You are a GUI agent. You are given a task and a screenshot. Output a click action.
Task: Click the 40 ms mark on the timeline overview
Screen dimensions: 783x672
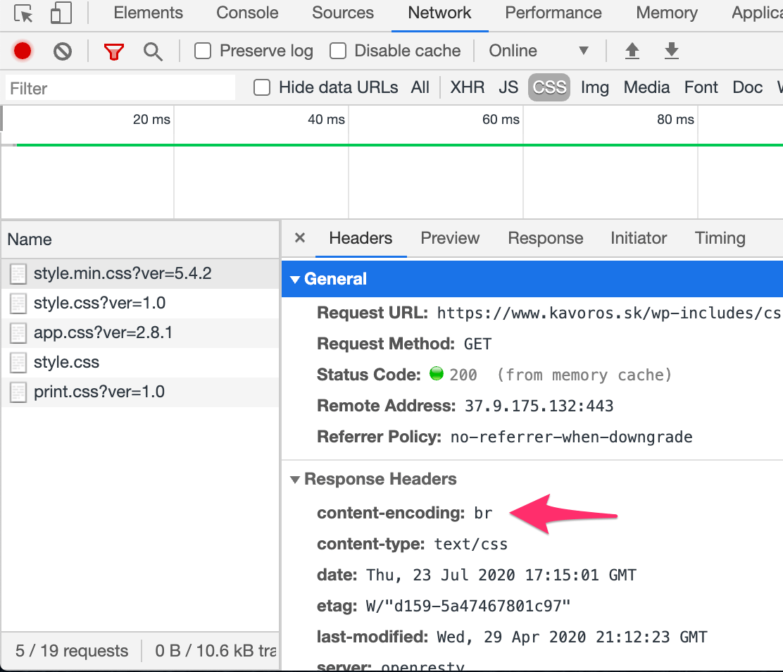tap(326, 119)
